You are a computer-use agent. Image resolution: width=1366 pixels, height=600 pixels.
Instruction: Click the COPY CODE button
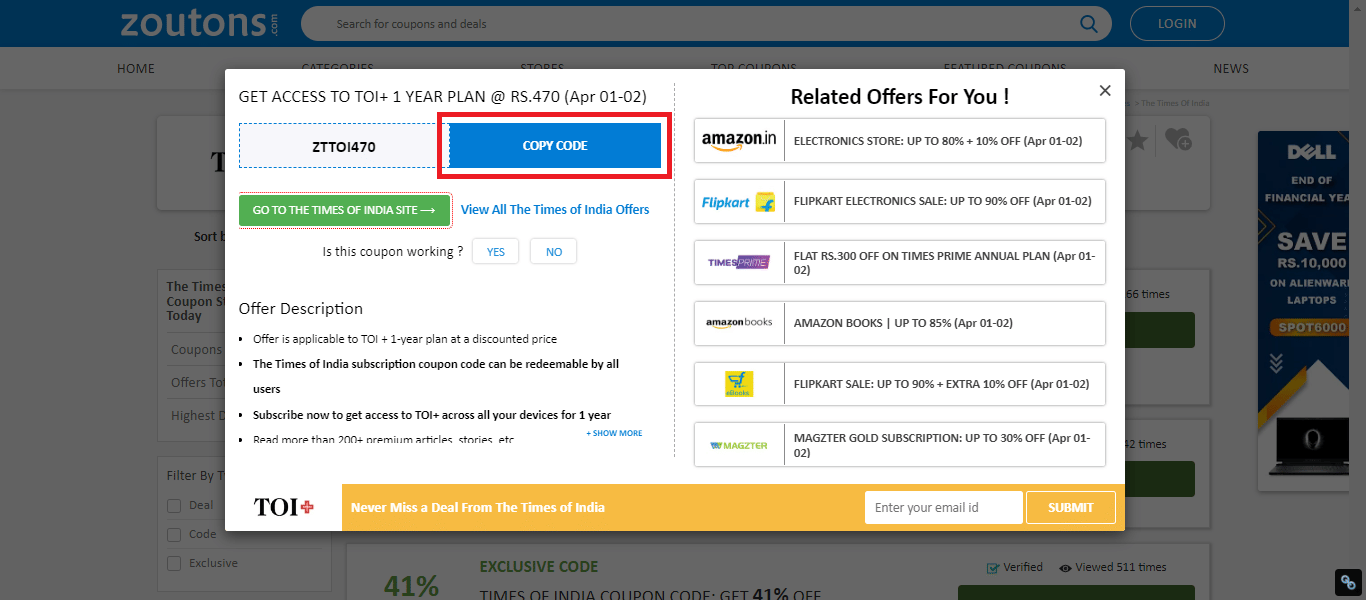pyautogui.click(x=554, y=145)
